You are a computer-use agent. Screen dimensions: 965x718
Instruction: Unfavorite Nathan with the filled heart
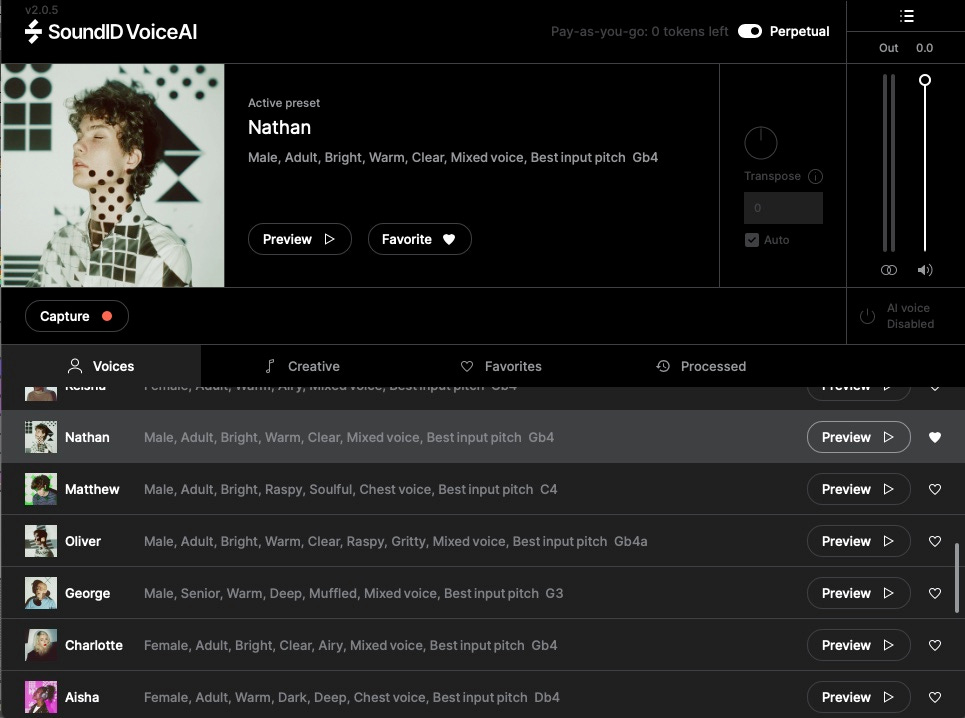[x=935, y=437]
